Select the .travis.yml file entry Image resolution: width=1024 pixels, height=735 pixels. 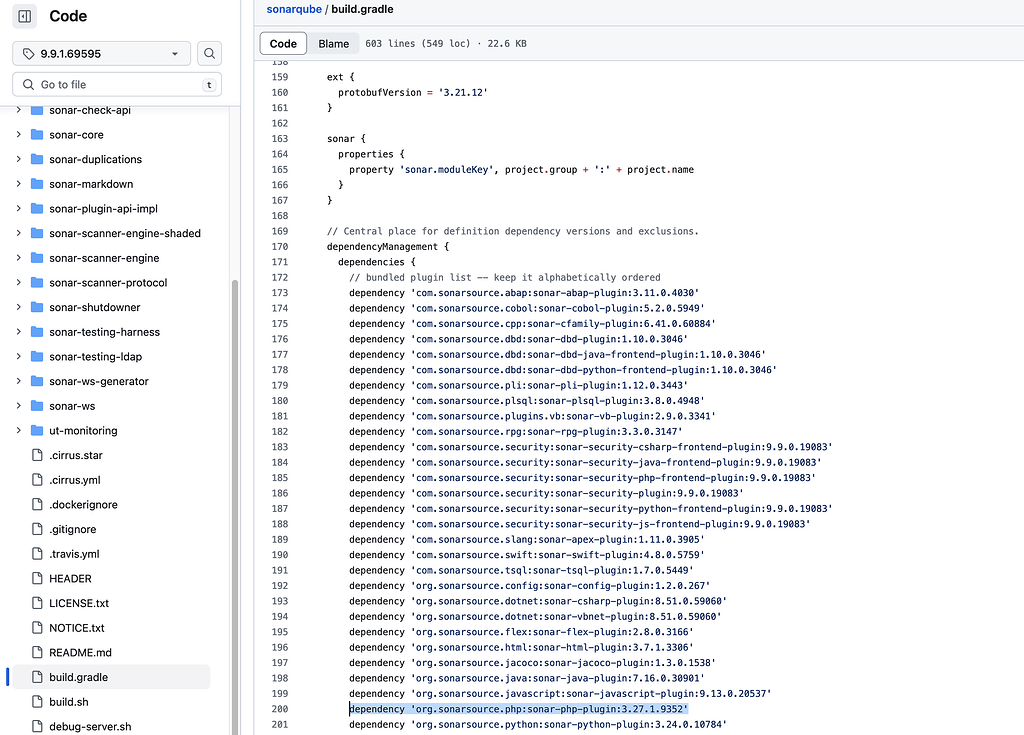pyautogui.click(x=74, y=554)
